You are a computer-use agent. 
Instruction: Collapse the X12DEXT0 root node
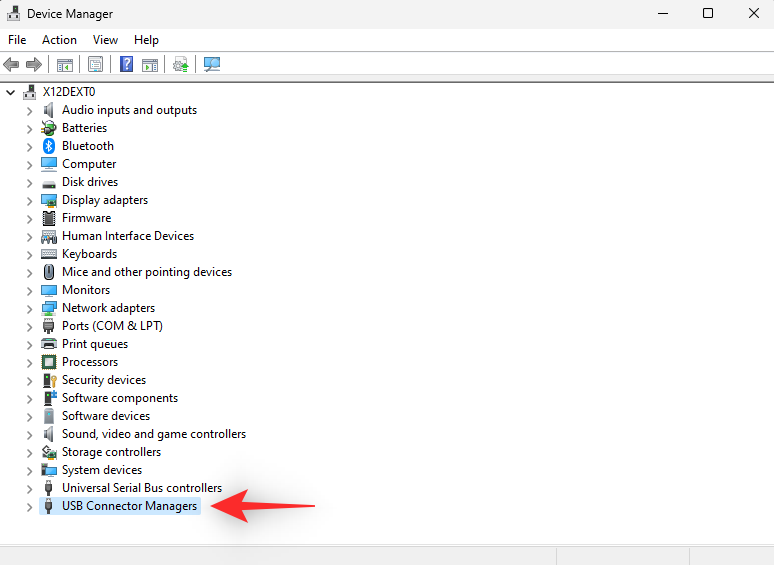point(11,92)
